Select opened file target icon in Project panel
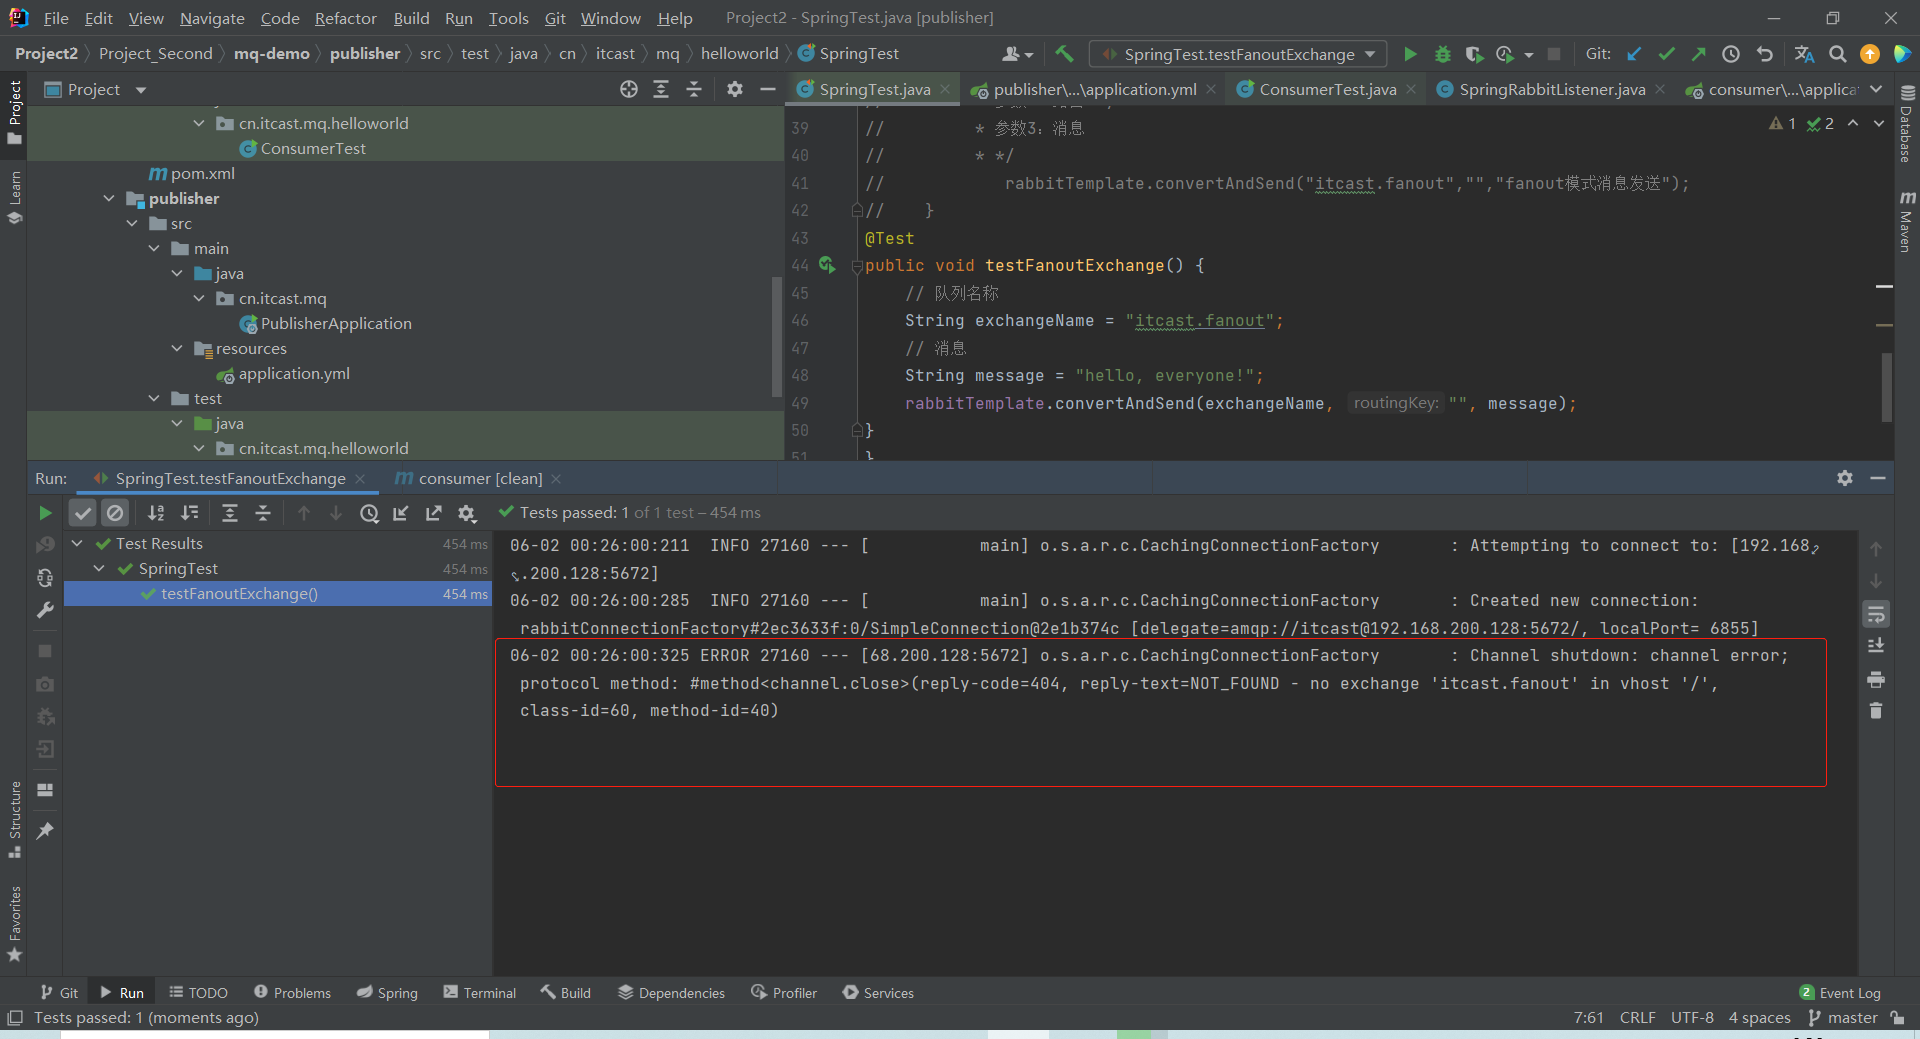The width and height of the screenshot is (1920, 1039). 628,90
